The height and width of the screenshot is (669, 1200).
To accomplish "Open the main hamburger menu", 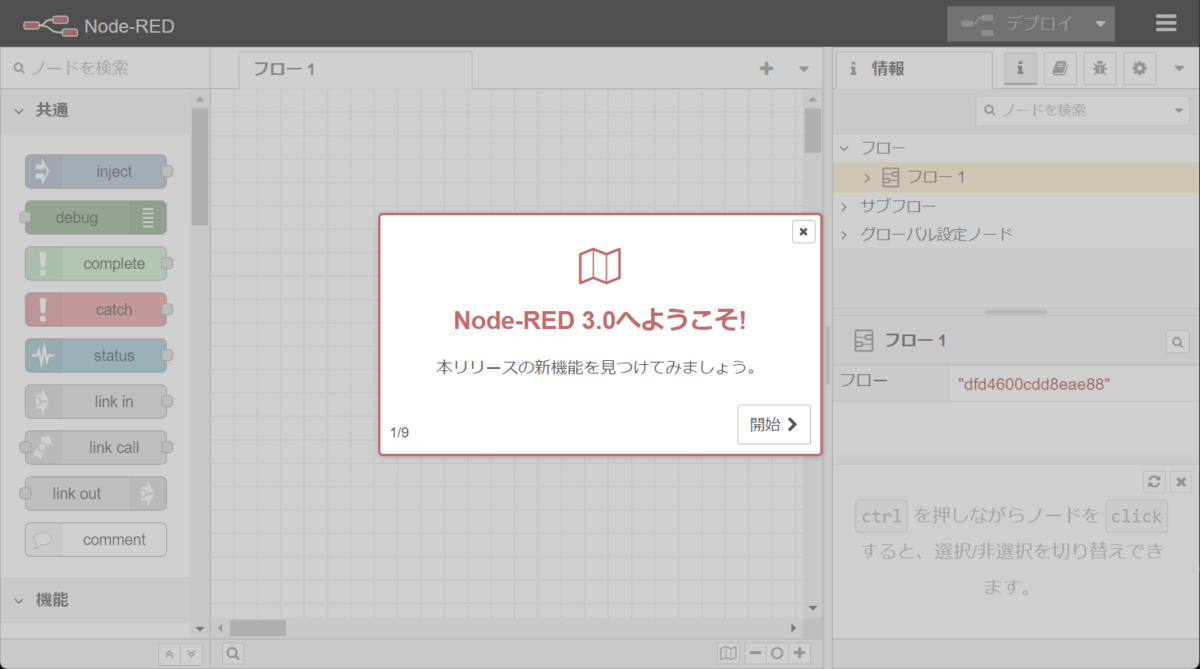I will click(1166, 24).
